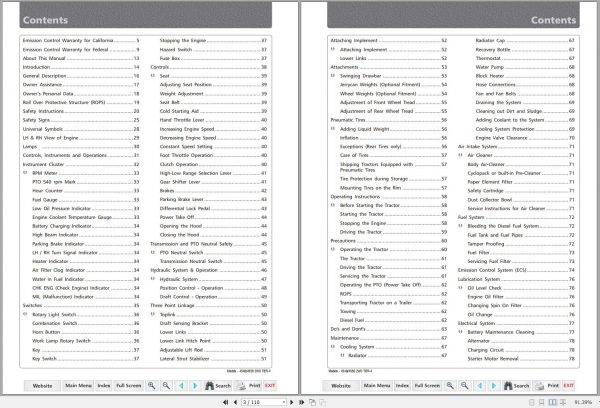Click zoom out magnifier on right page toolbar

pos(465,385)
